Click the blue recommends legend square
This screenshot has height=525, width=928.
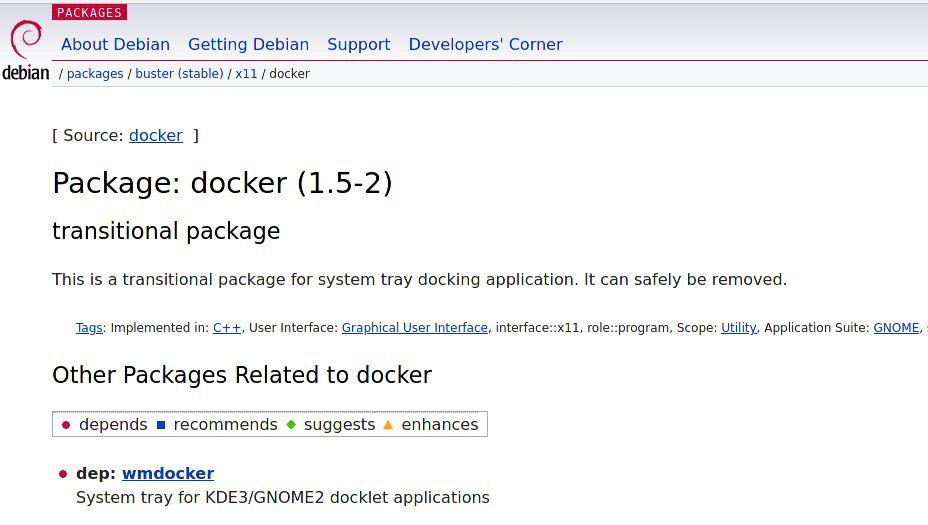[x=161, y=425]
